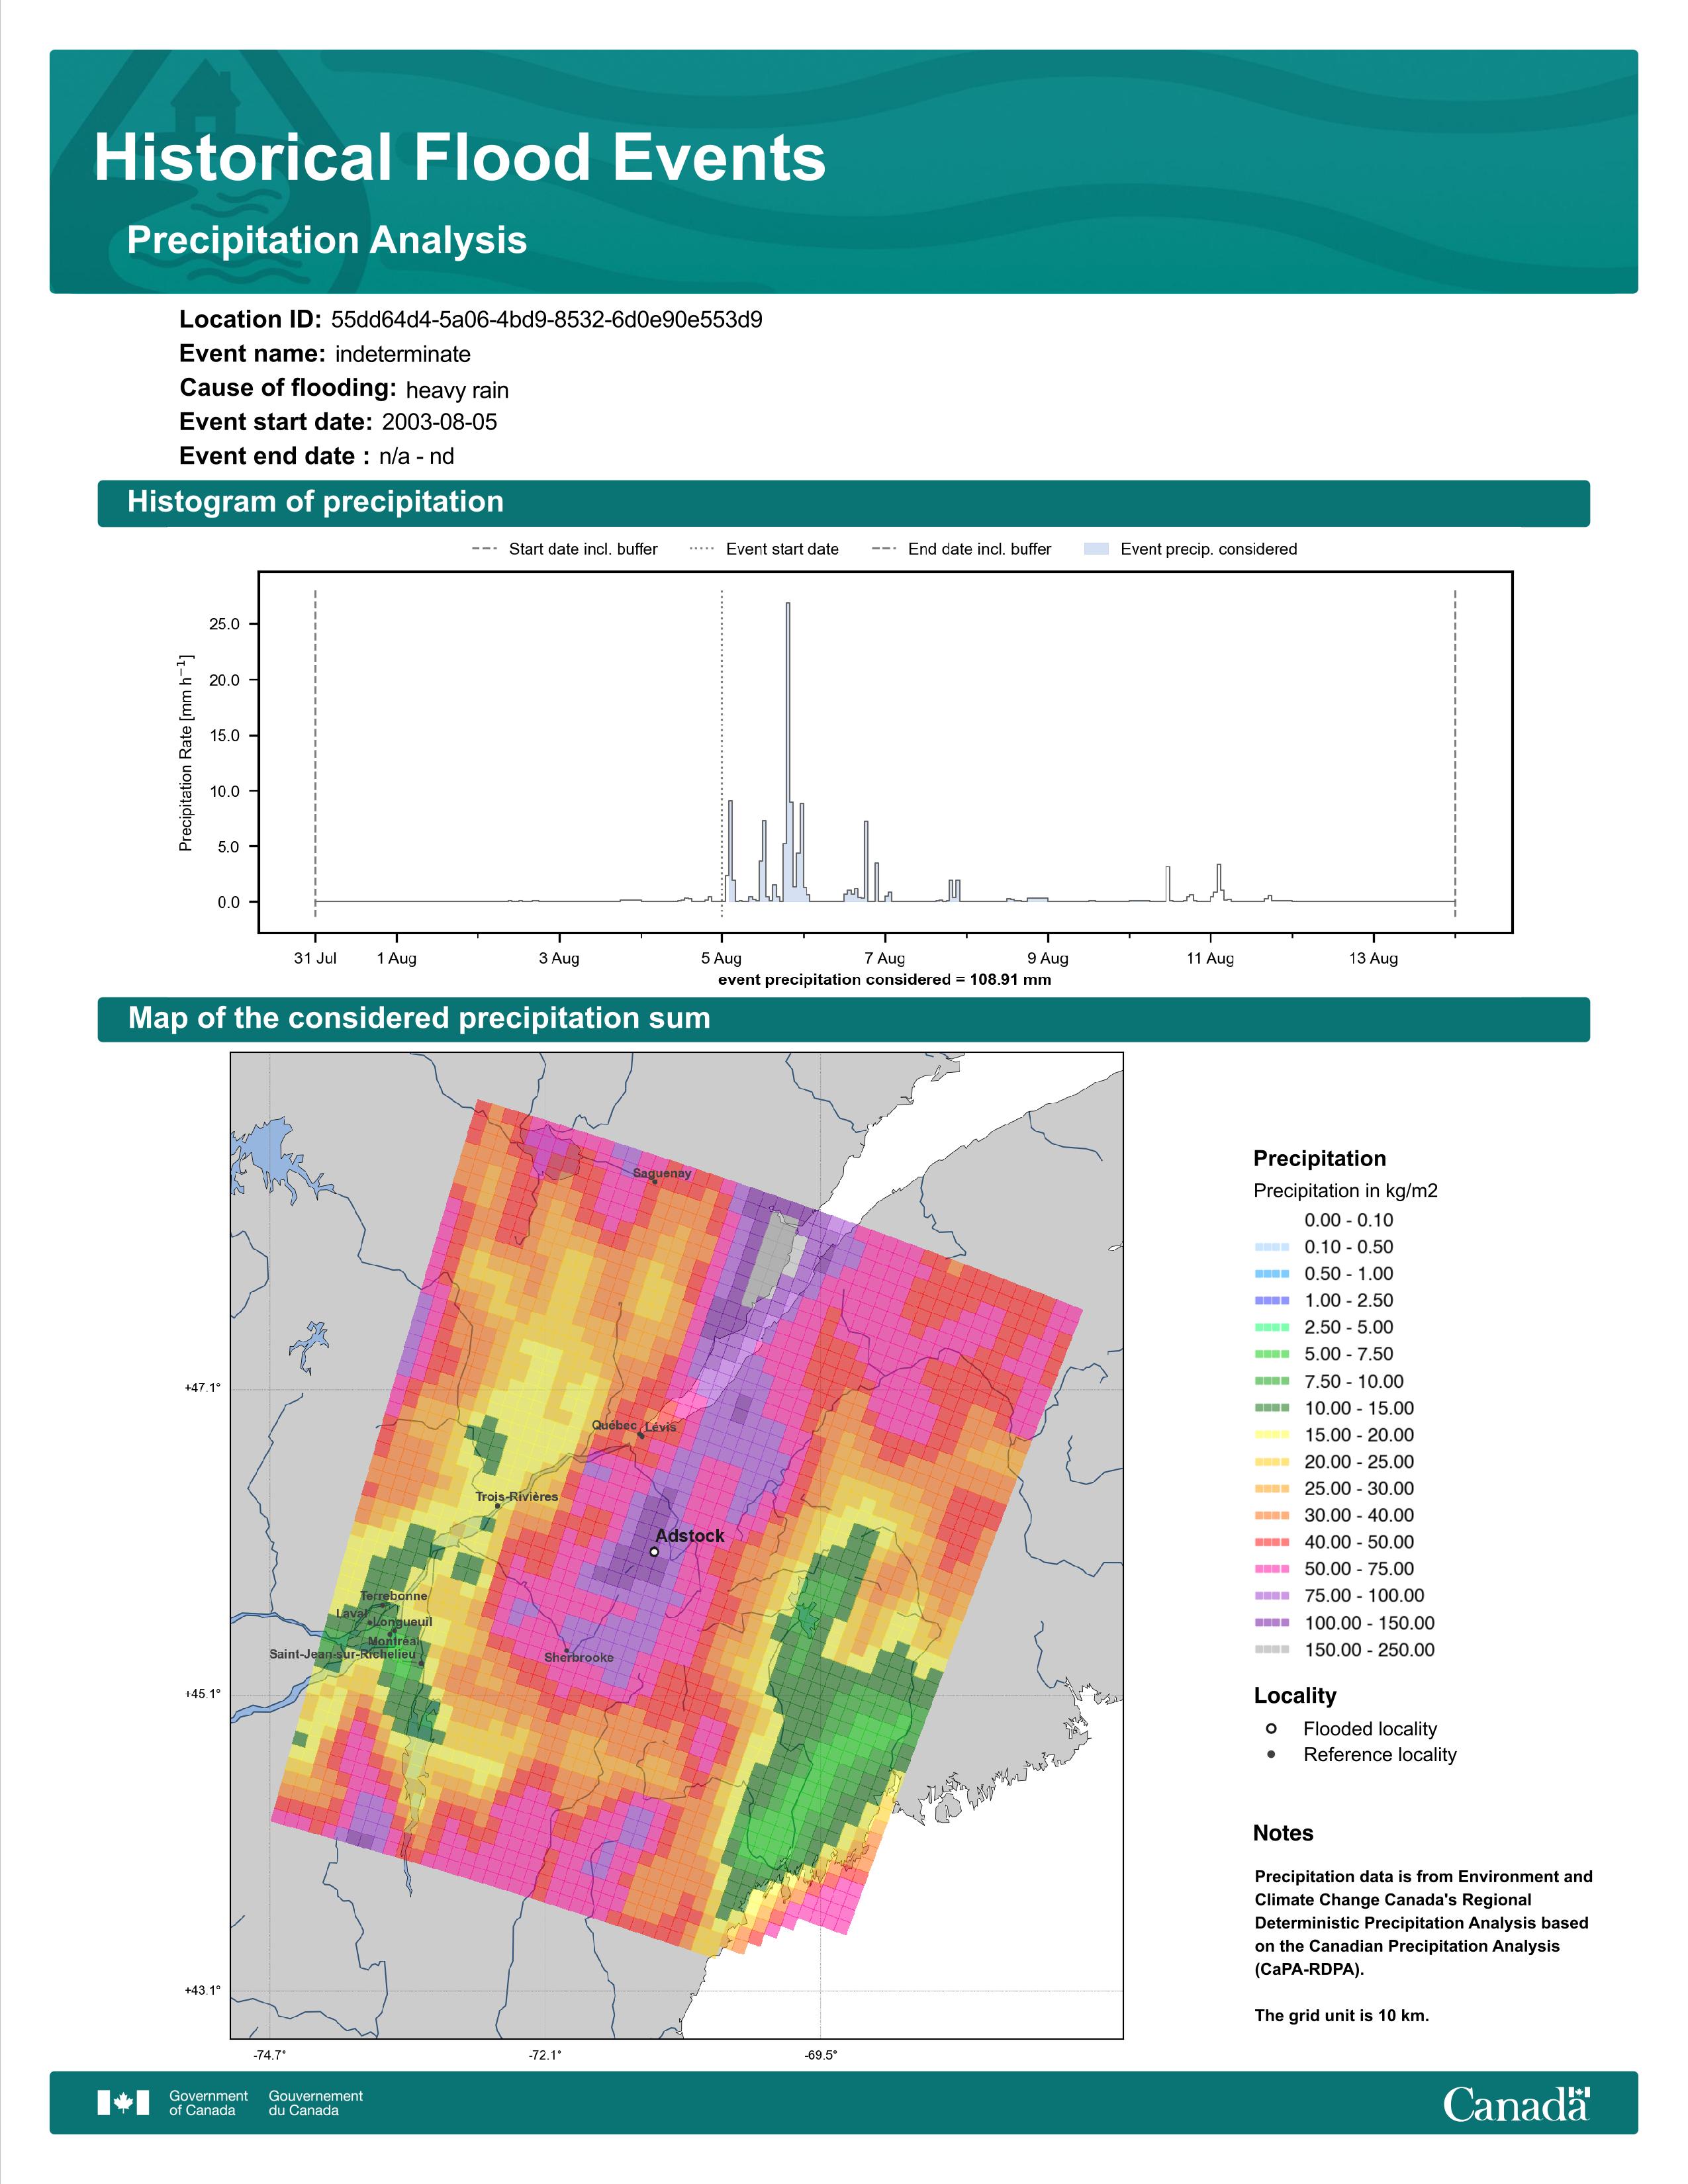Click the Canadian flag icon in footer
1688x2184 pixels.
[123, 2103]
